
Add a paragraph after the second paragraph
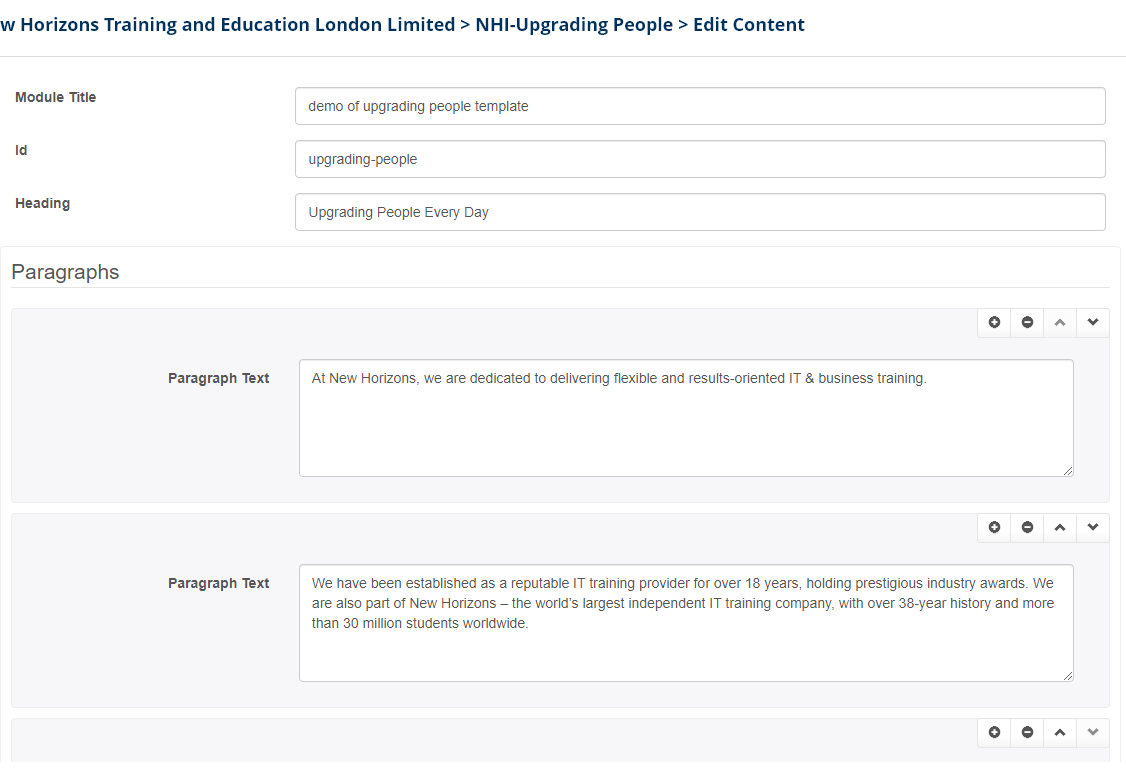[x=994, y=527]
